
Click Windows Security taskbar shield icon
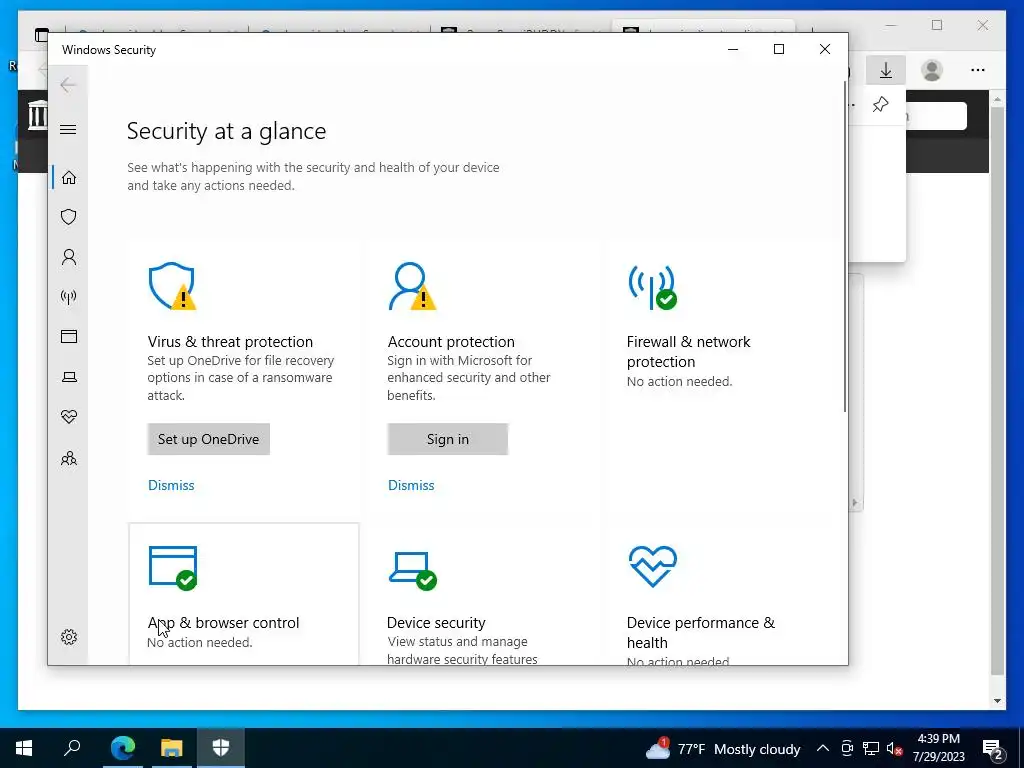(221, 748)
